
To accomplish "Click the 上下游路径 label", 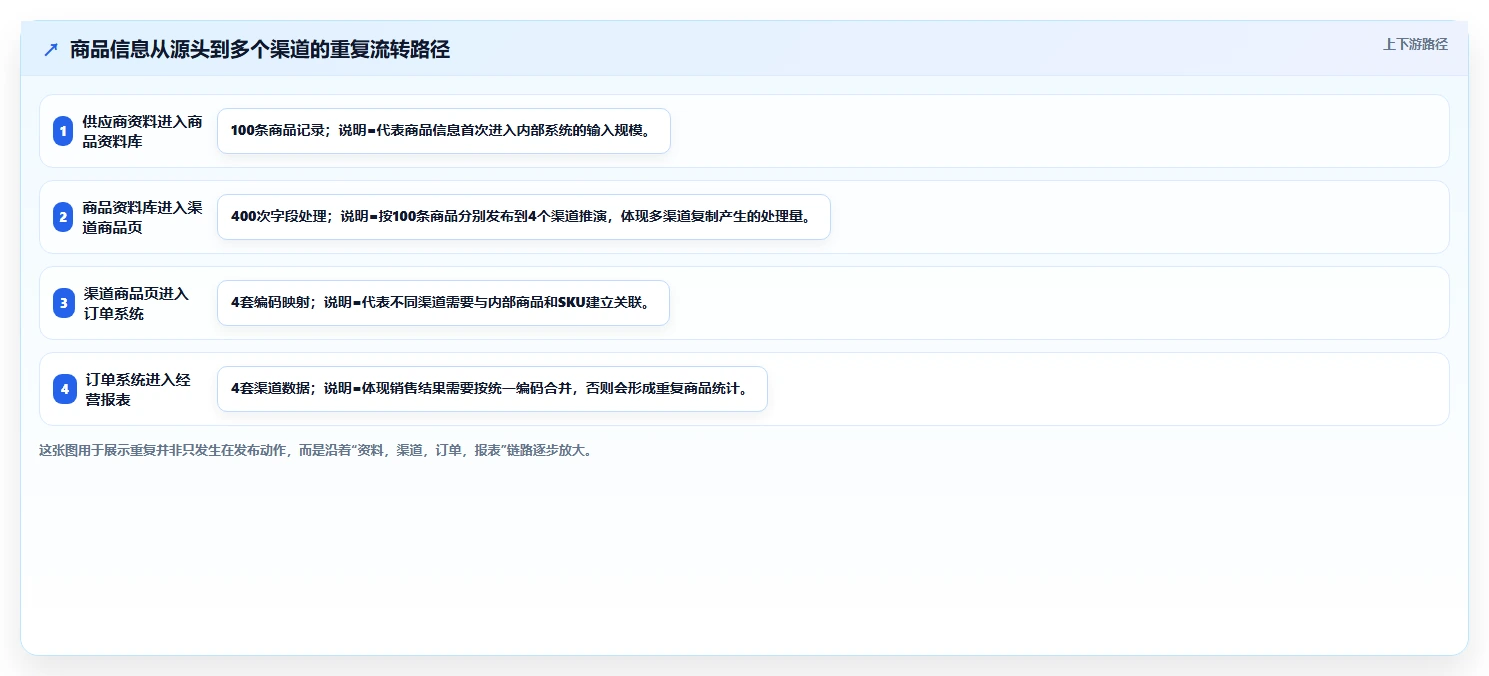I will [x=1415, y=44].
